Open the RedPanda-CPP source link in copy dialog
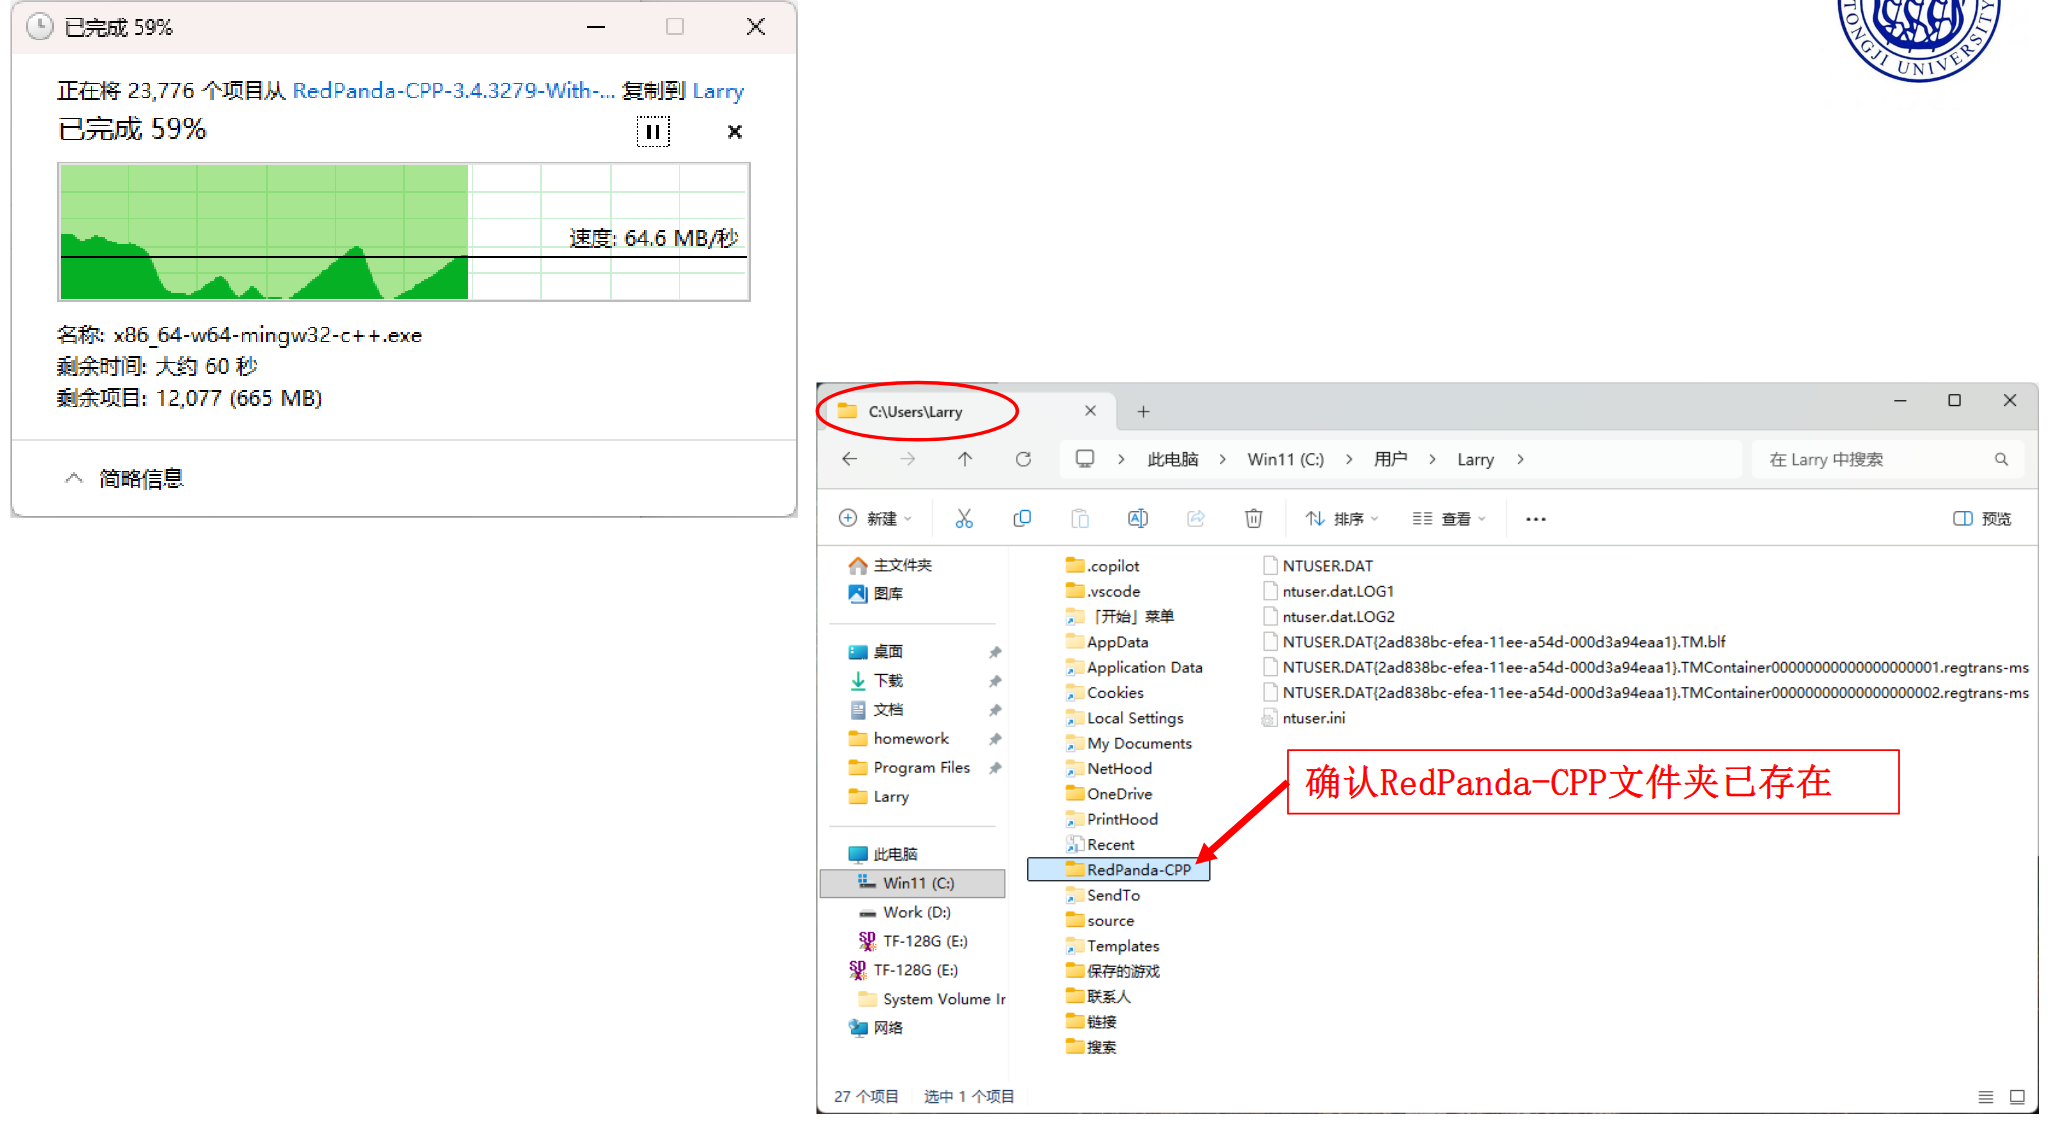2055x1130 pixels. click(452, 91)
